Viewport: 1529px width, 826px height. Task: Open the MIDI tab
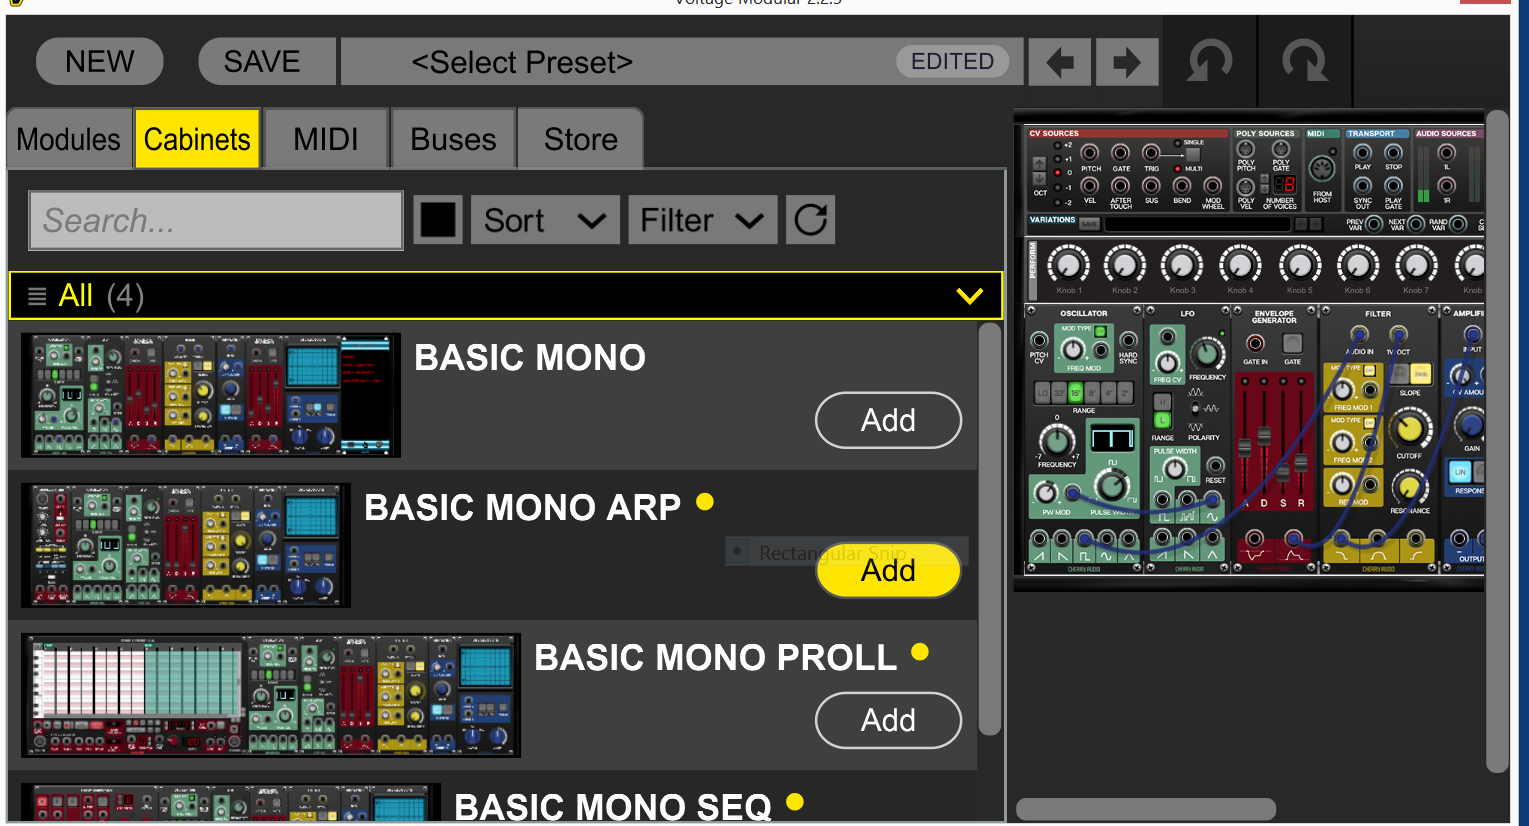point(326,139)
